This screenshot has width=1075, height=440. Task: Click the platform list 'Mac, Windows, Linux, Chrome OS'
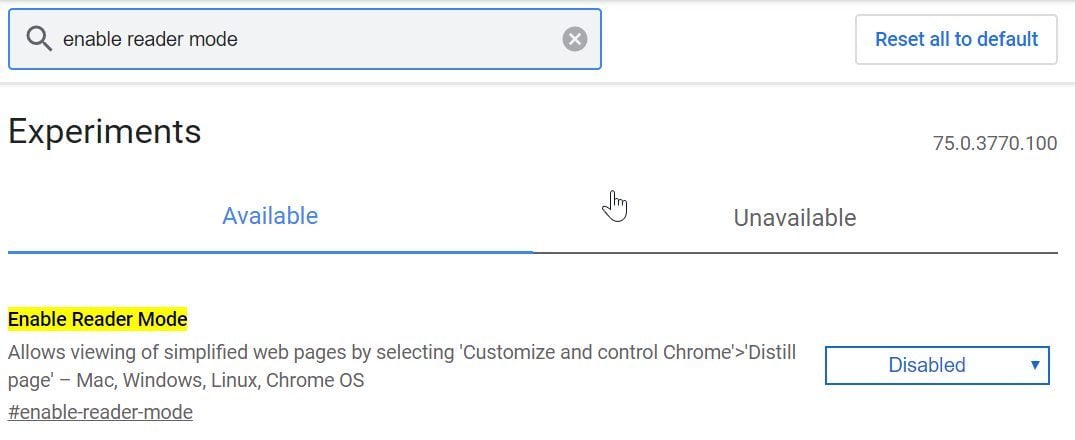coord(220,380)
